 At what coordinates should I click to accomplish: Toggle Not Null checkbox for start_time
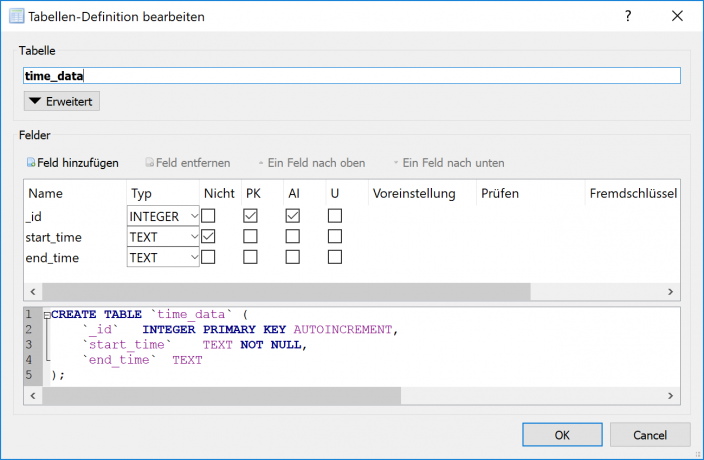[208, 236]
